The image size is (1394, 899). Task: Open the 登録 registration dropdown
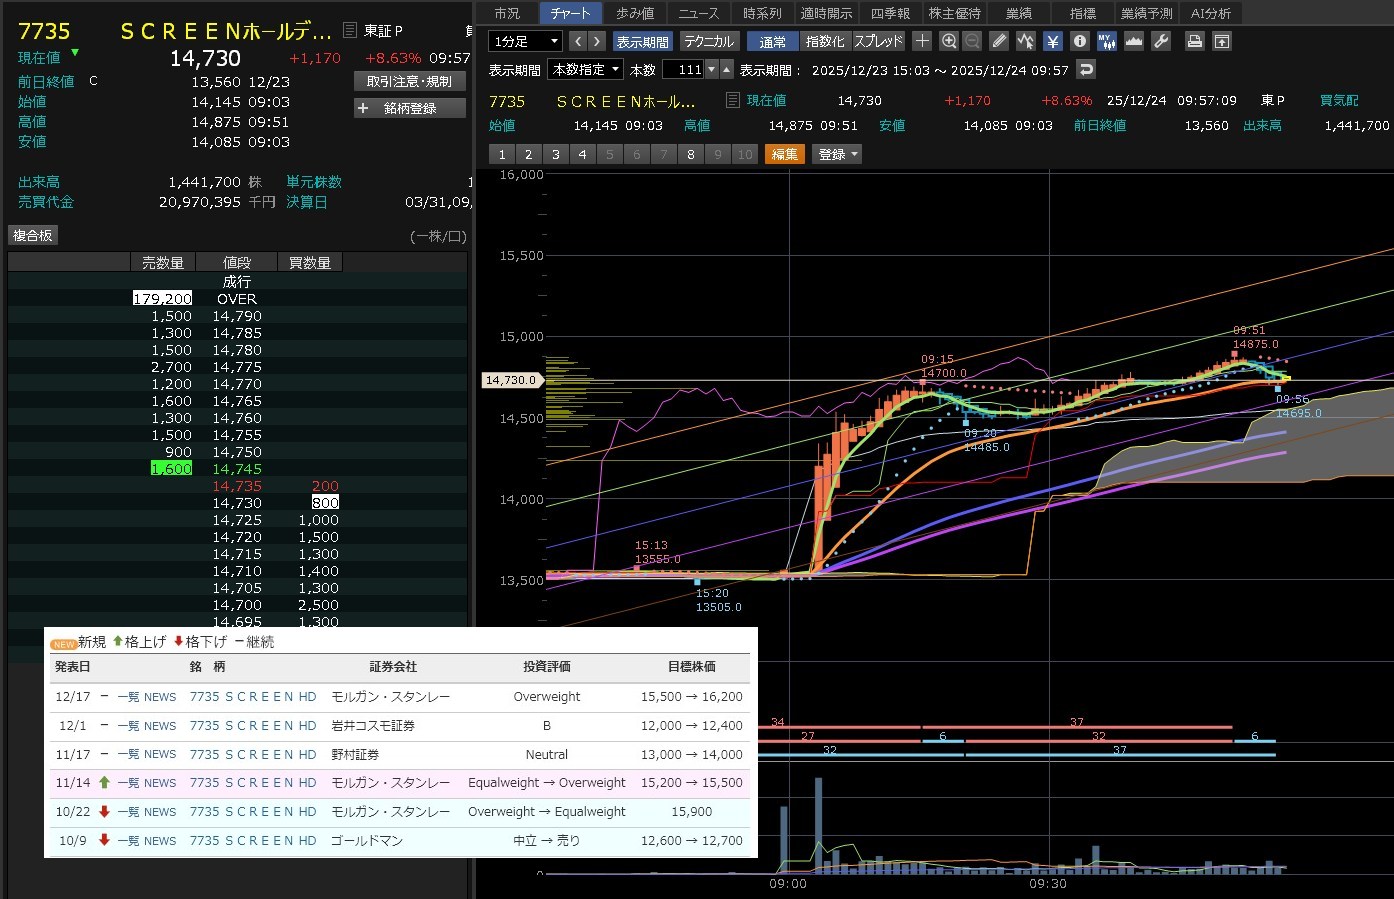[838, 154]
